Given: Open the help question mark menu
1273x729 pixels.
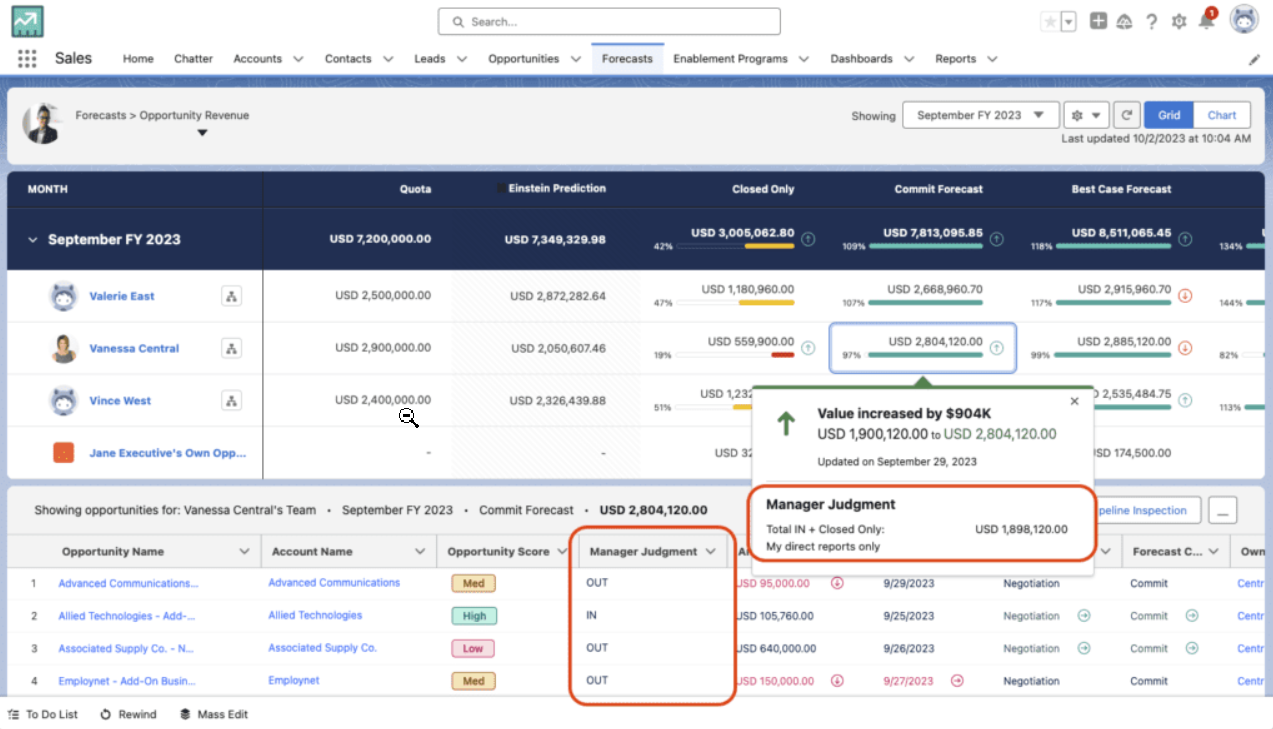Looking at the screenshot, I should [1152, 21].
